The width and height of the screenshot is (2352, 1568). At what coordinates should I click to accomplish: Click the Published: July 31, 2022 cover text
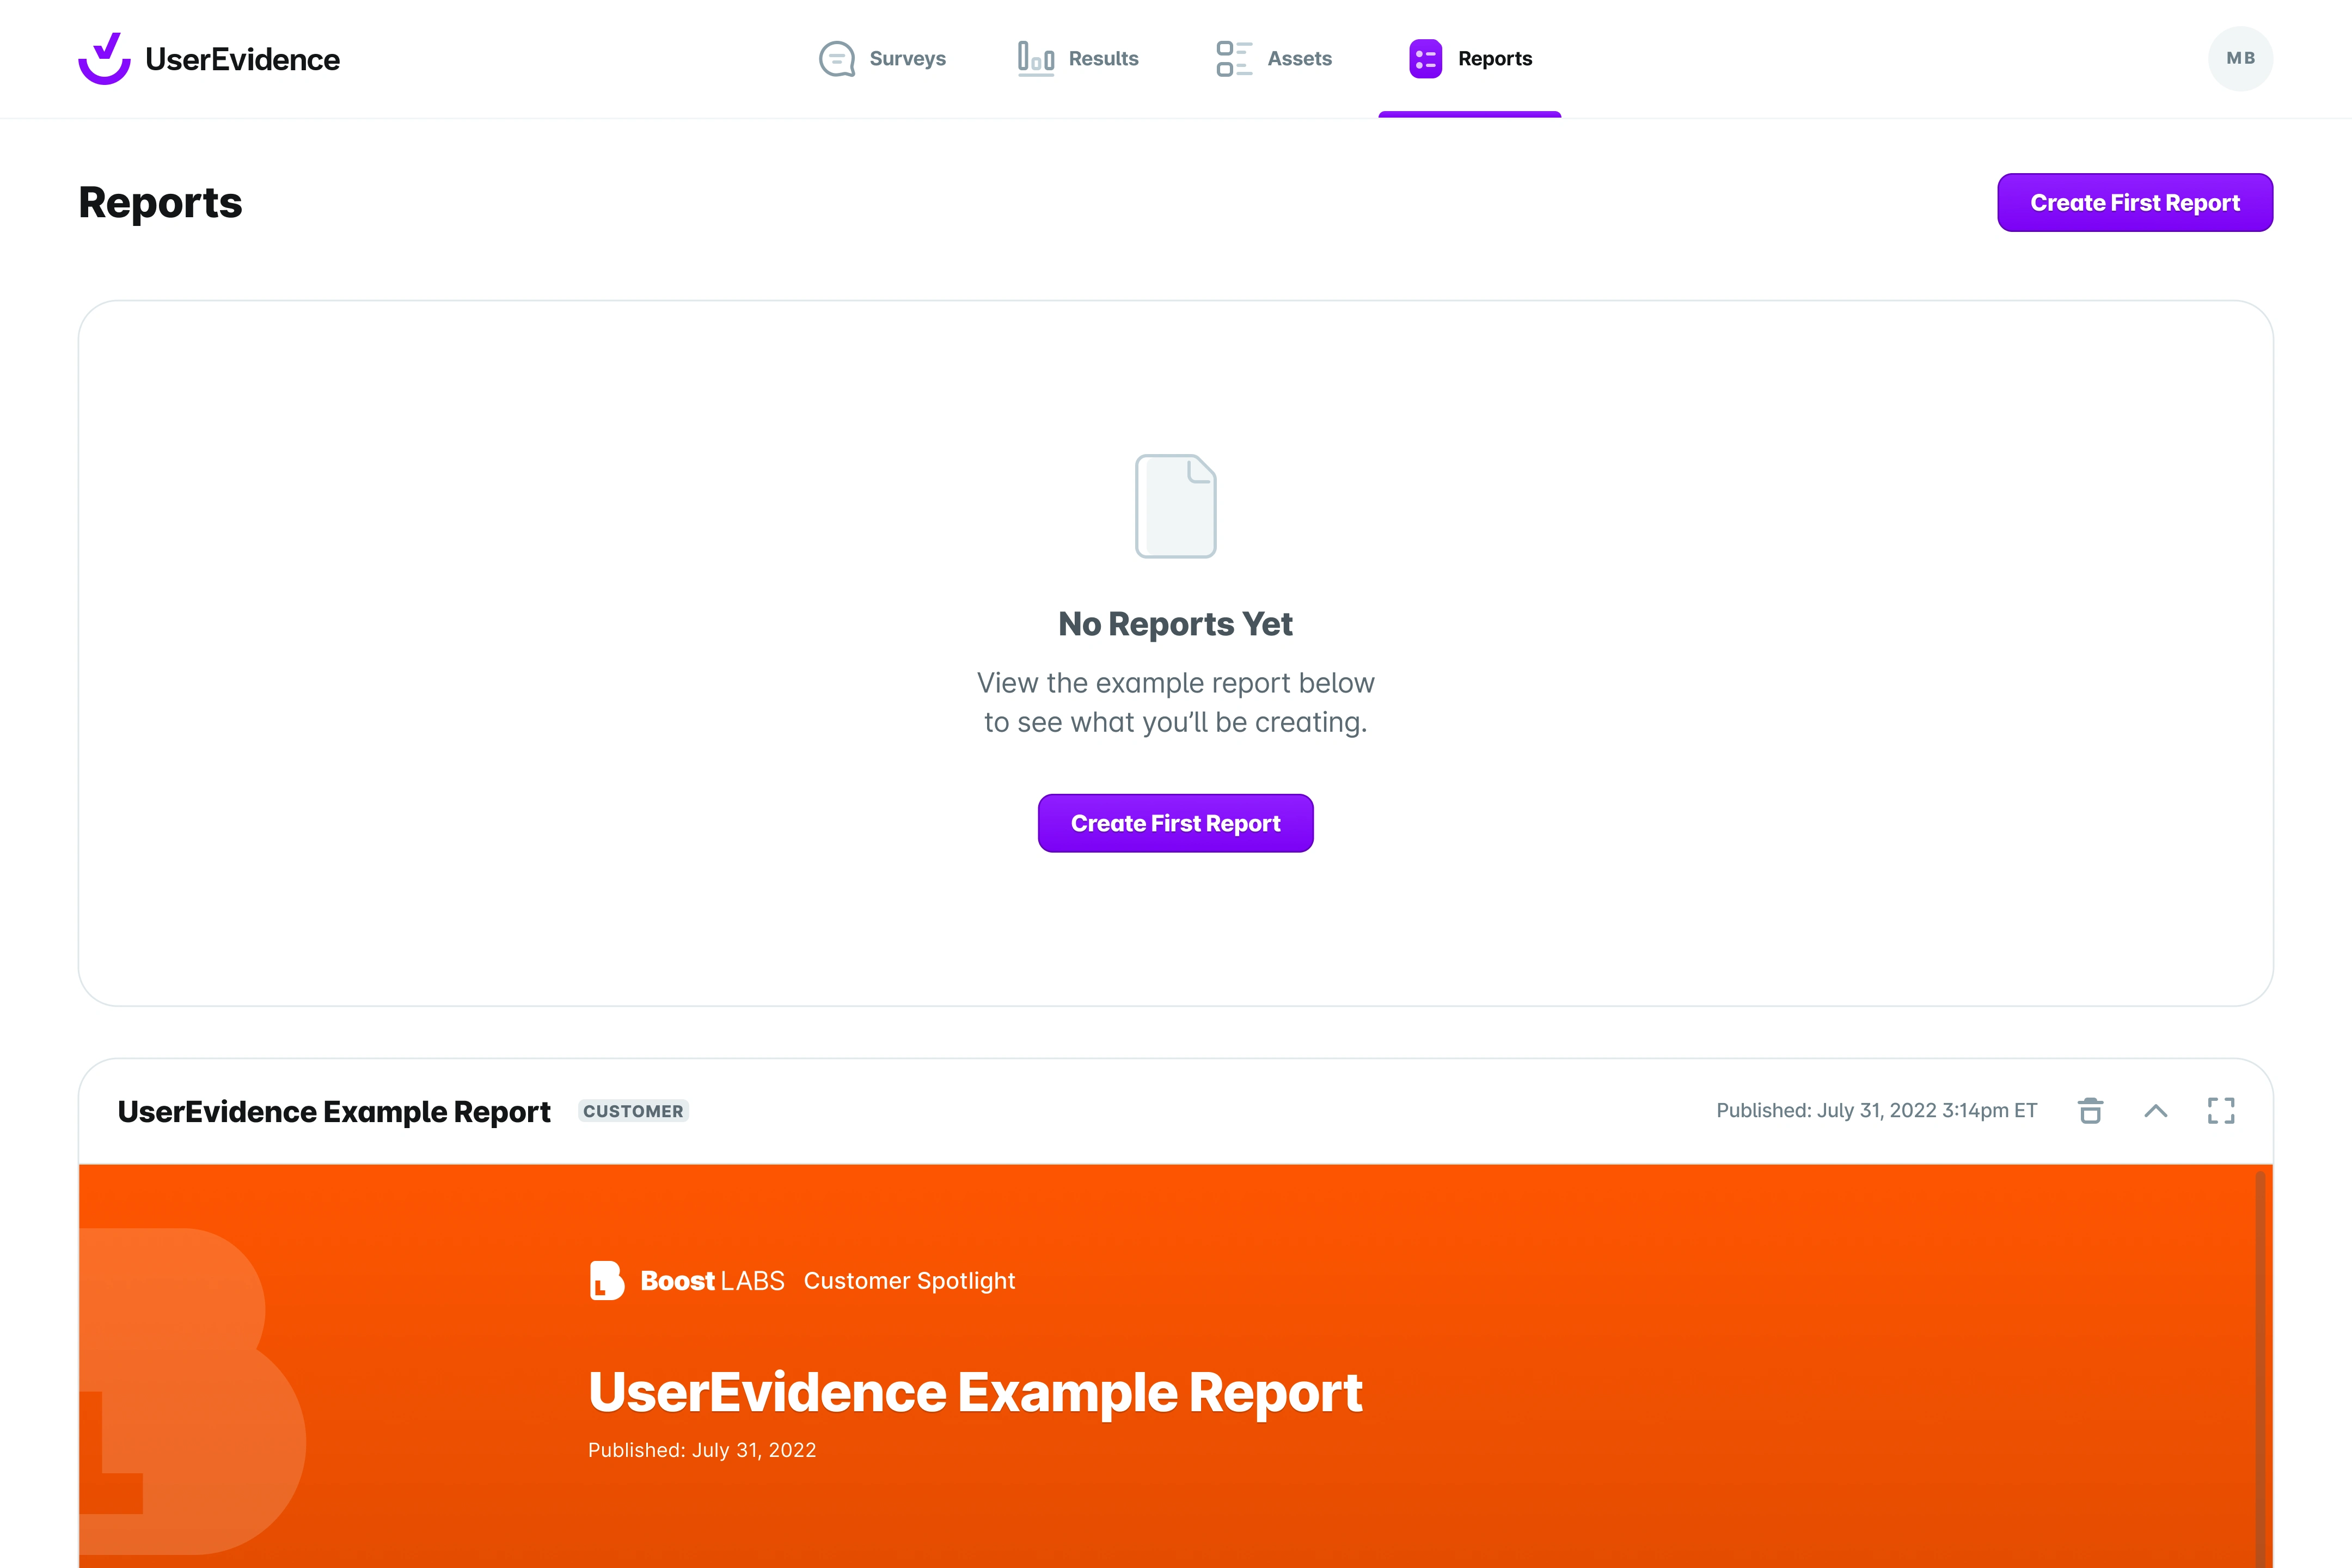[x=702, y=1450]
